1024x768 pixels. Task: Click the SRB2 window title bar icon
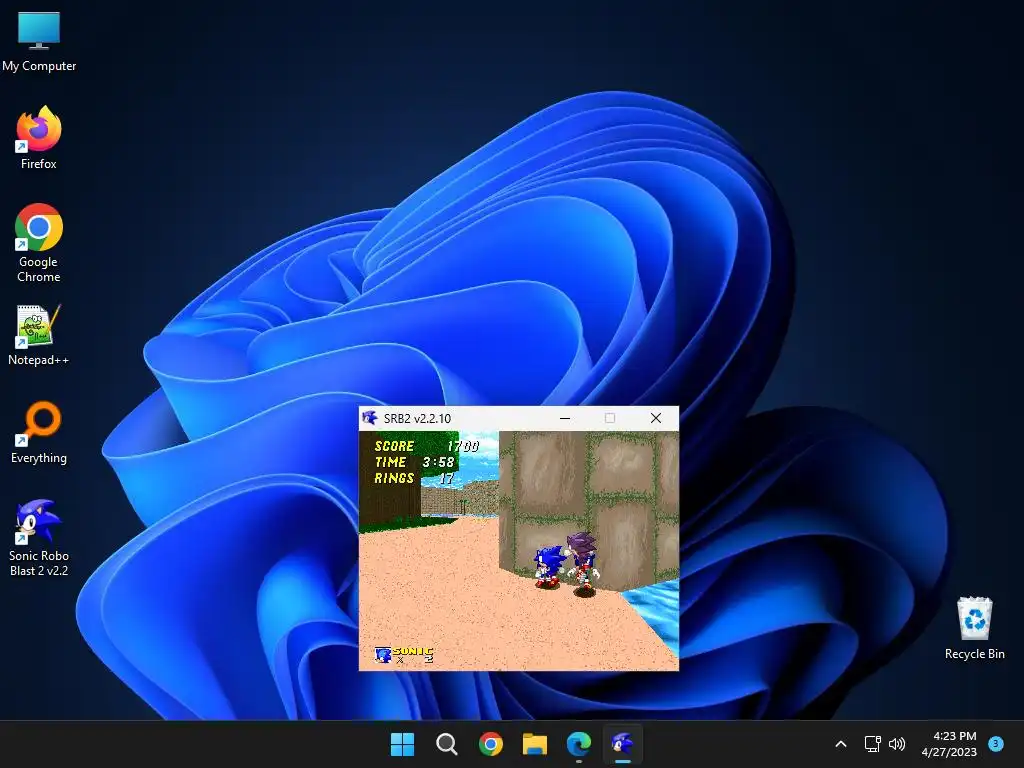point(370,418)
